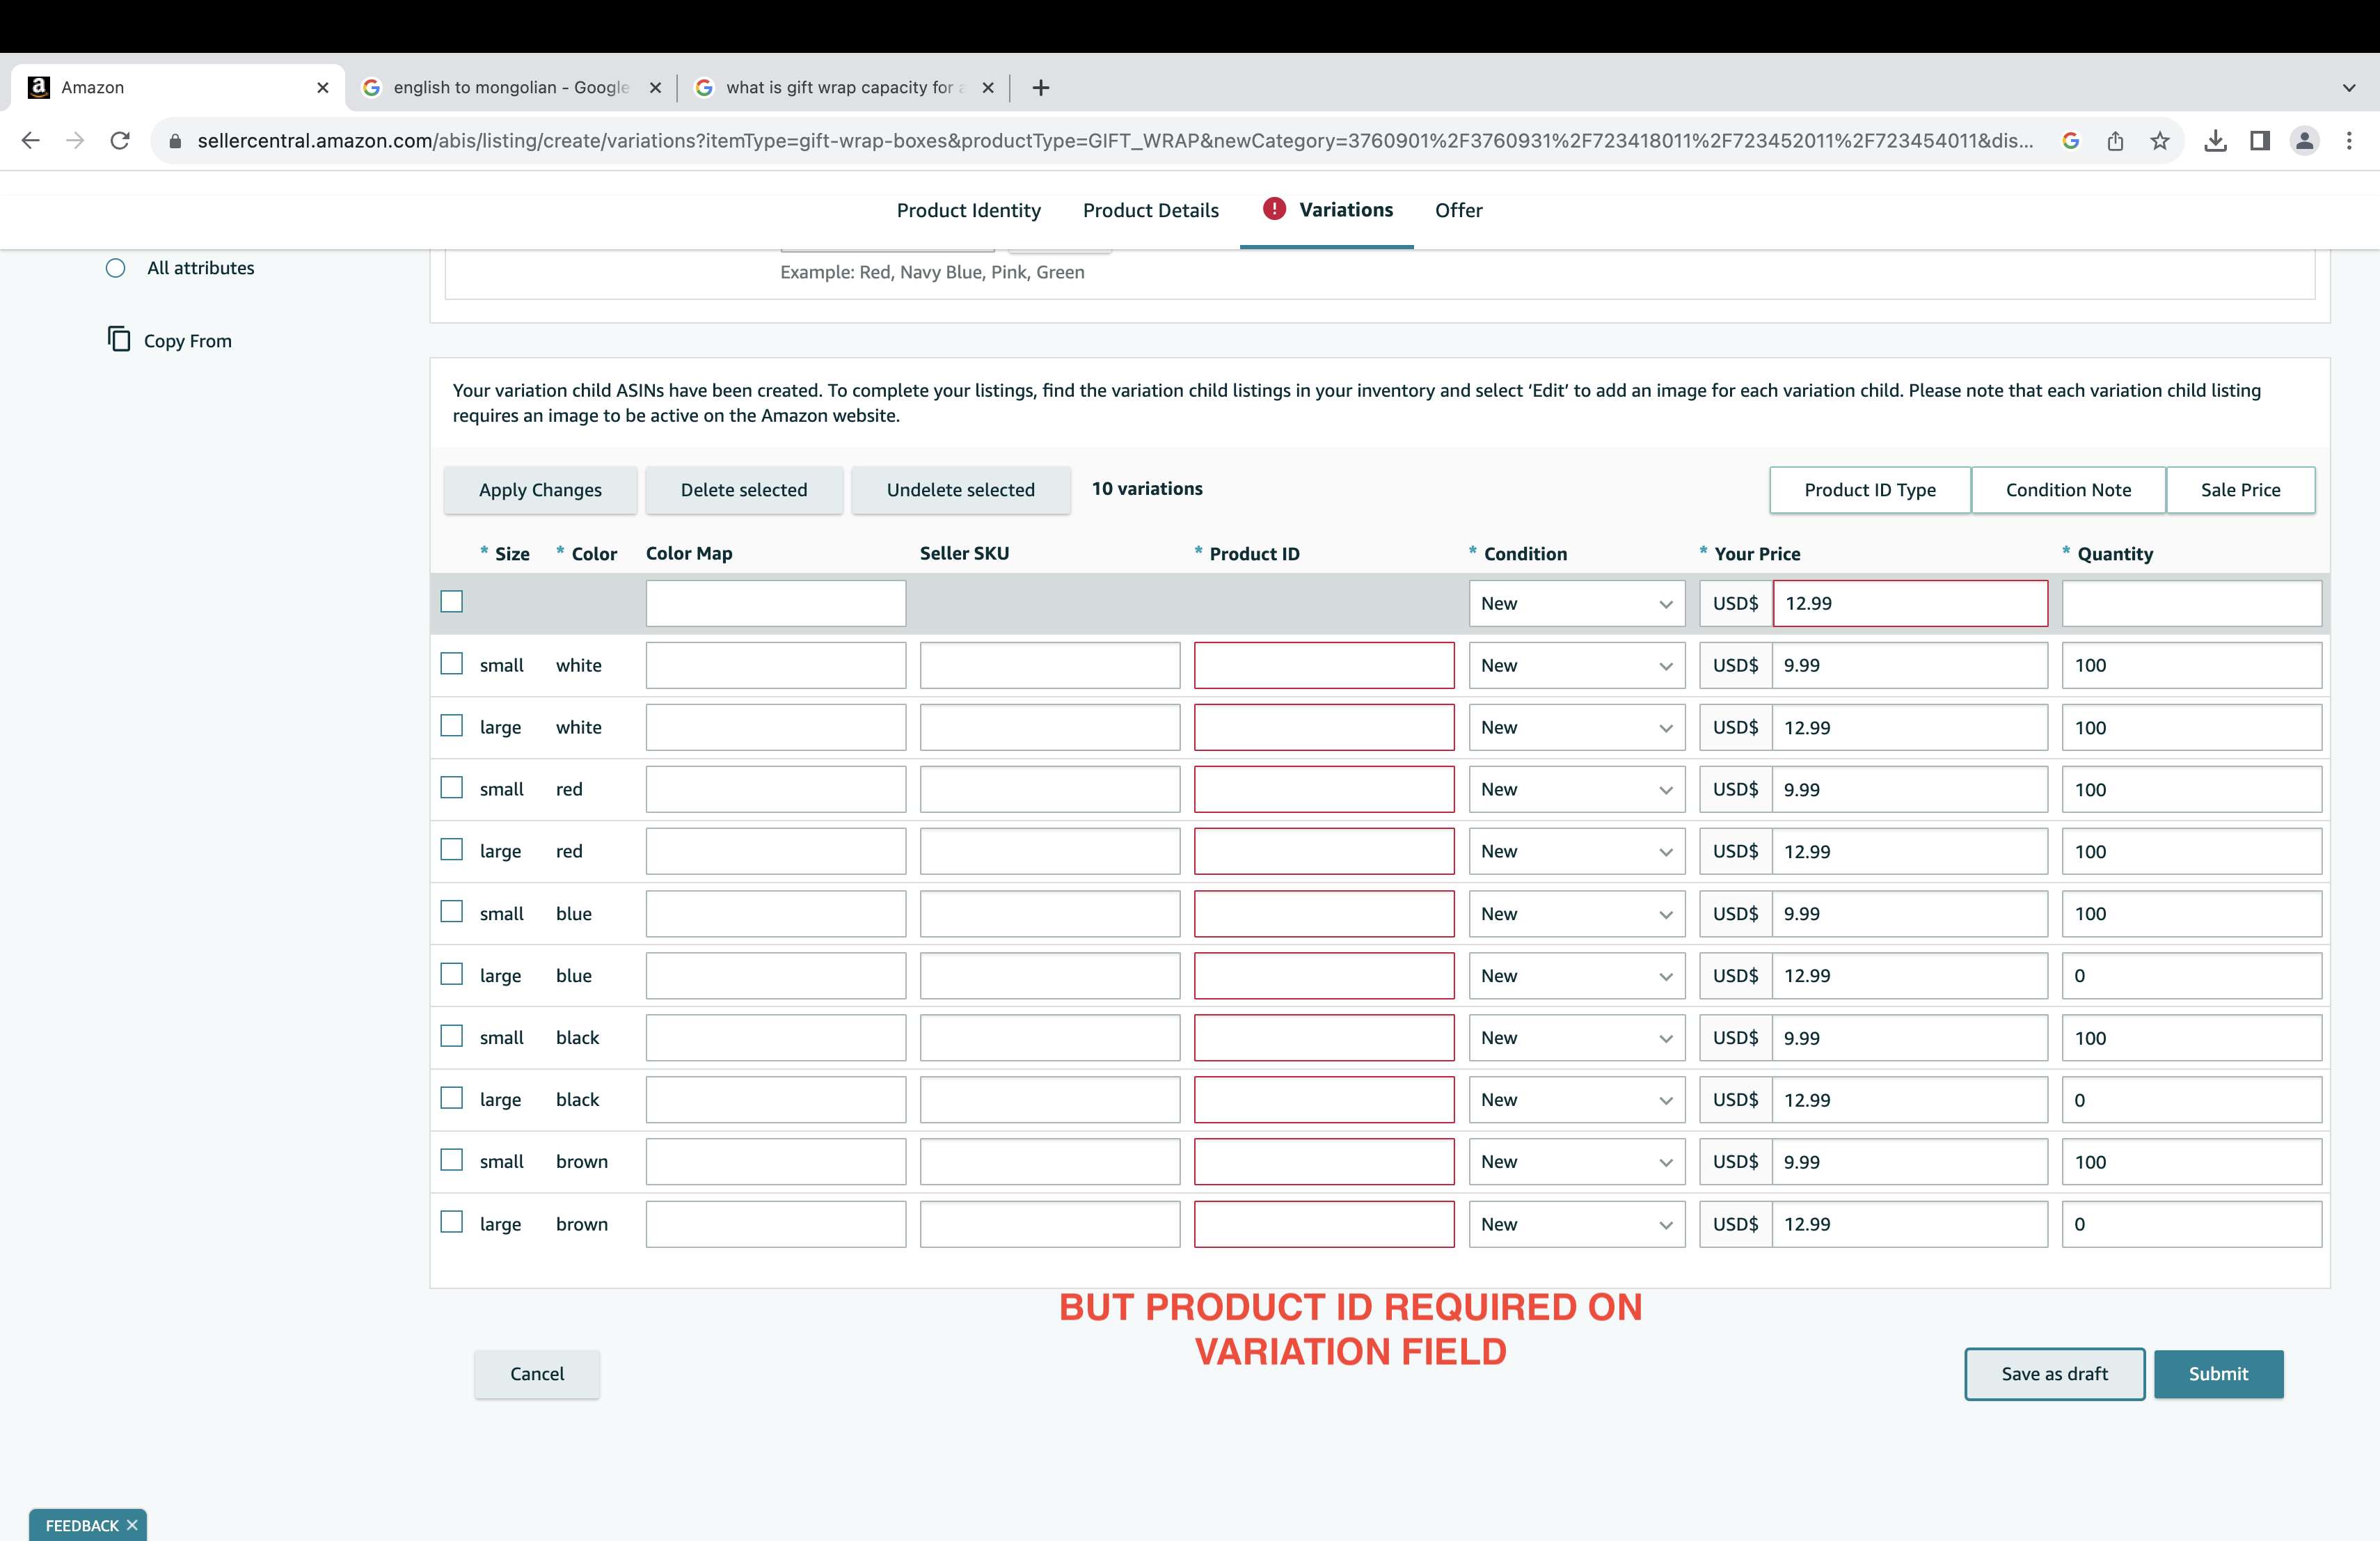Screen dimensions: 2380x1541
Task: Click Save as draft
Action: click(x=2054, y=1374)
